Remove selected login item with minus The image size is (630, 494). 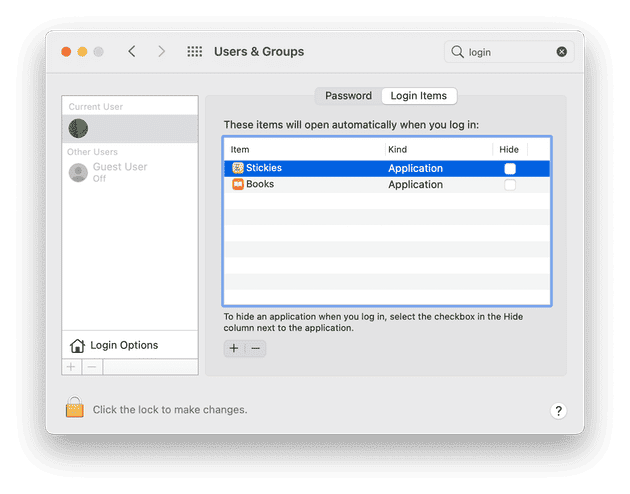(x=256, y=348)
